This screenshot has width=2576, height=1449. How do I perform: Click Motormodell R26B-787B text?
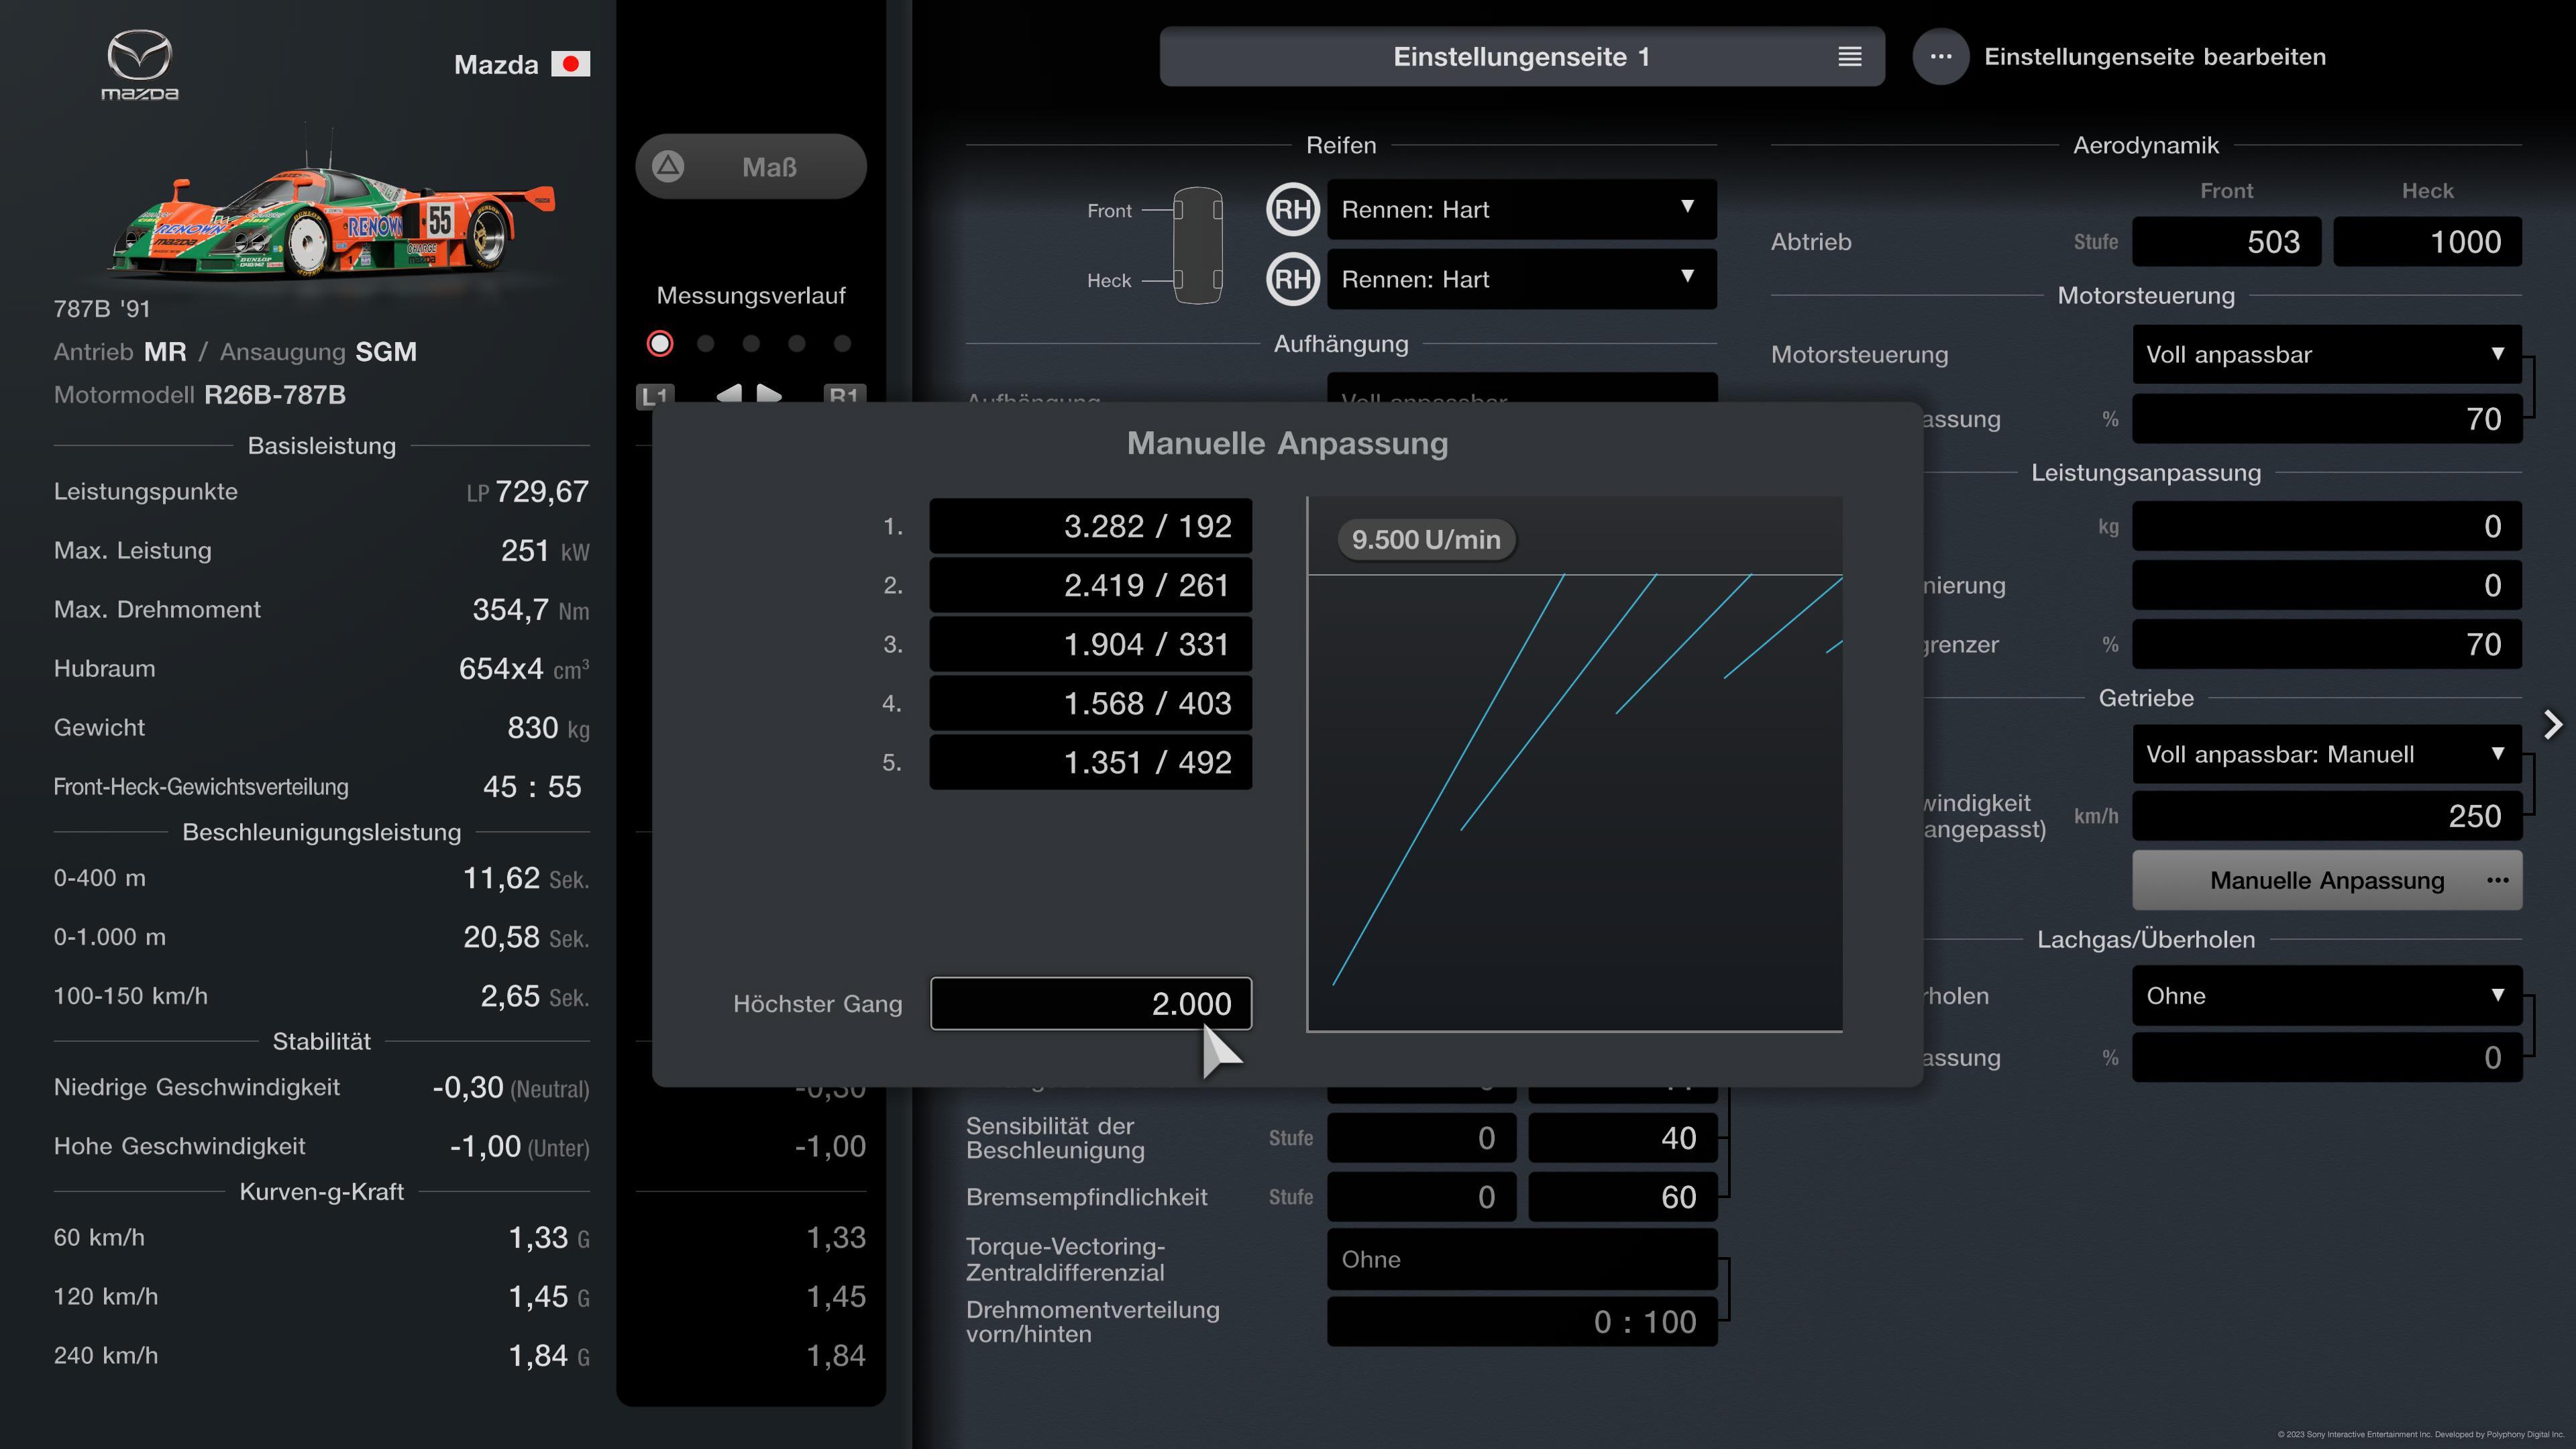coord(200,395)
